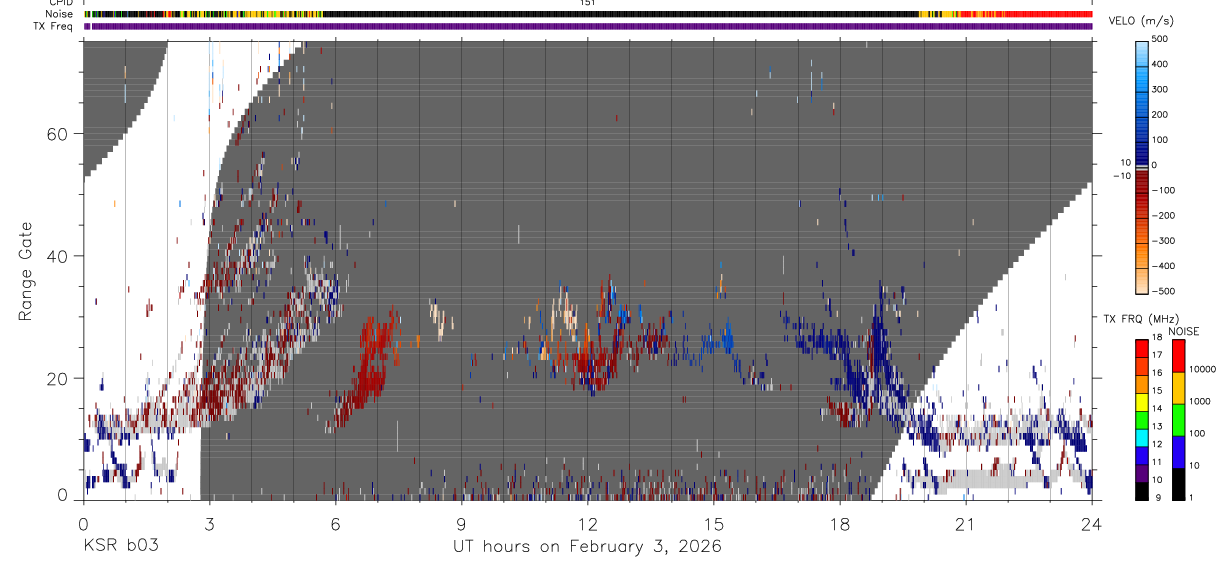This screenshot has height=567, width=1228.
Task: Click the '-300' velocity scale value
Action: (1164, 241)
